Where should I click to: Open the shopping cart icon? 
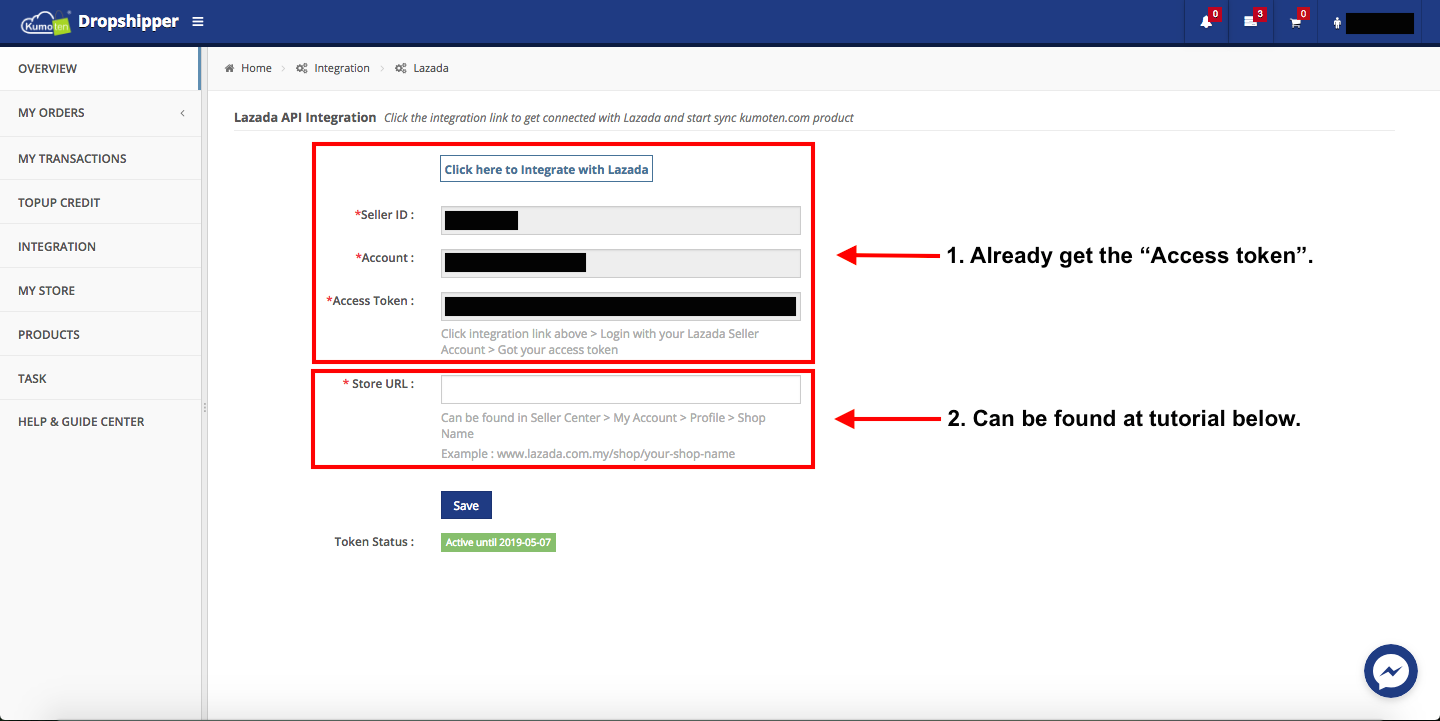(1296, 22)
